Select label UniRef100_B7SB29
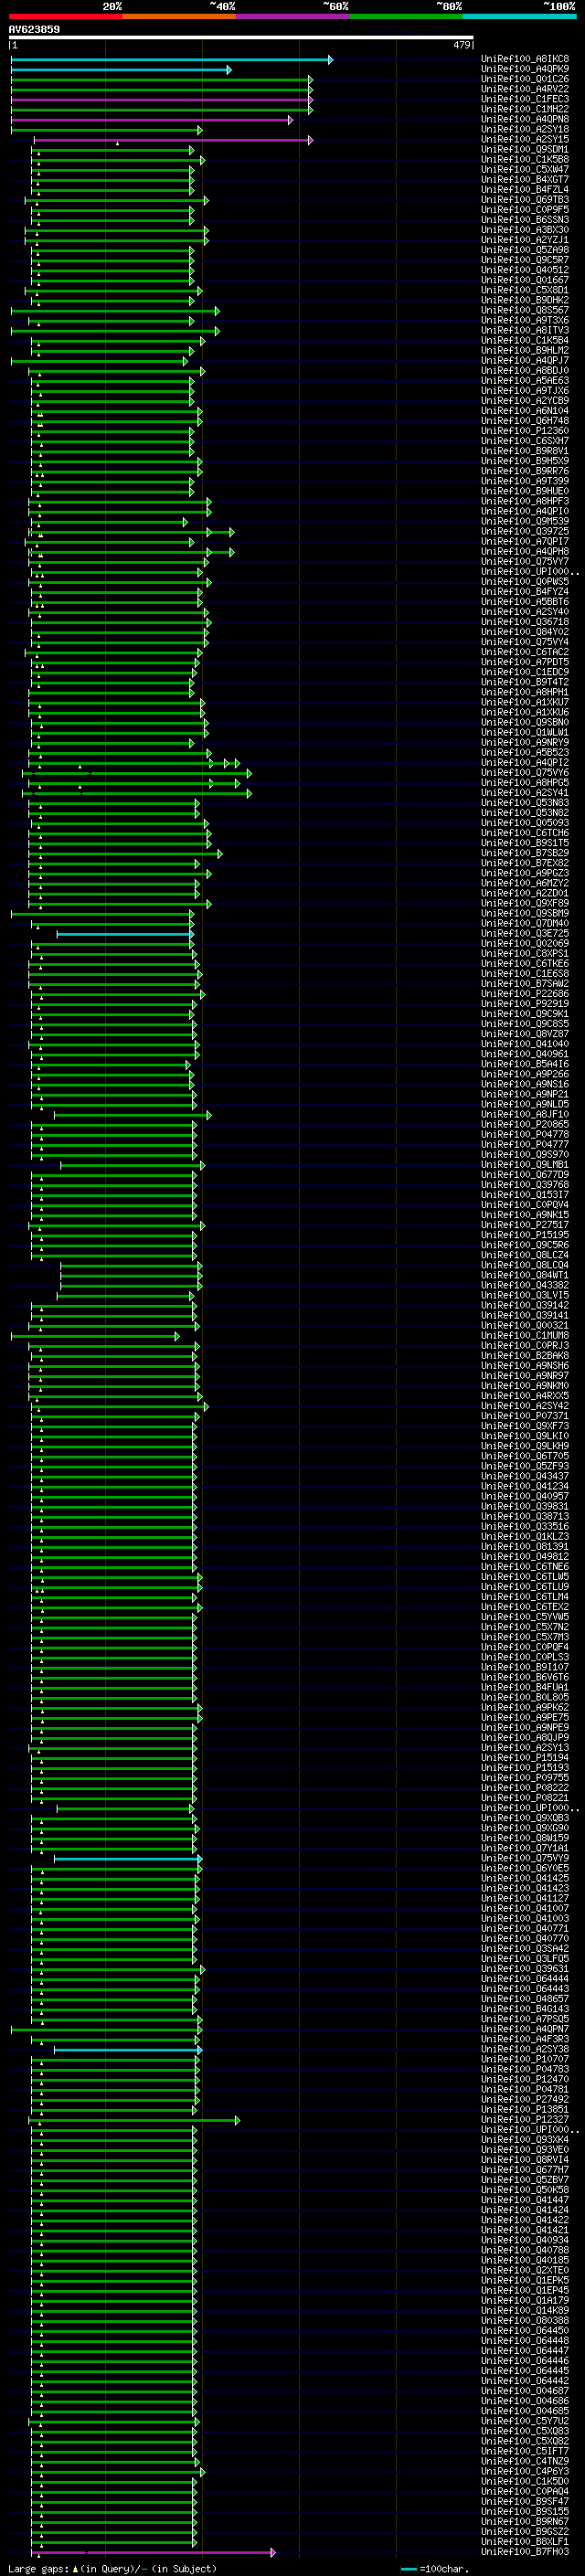This screenshot has width=585, height=2576. pyautogui.click(x=525, y=853)
